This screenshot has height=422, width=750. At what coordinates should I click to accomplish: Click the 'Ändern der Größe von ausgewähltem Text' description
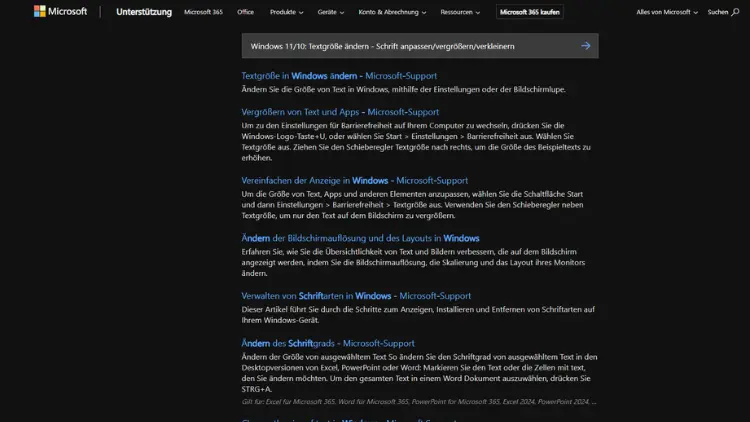pyautogui.click(x=419, y=373)
